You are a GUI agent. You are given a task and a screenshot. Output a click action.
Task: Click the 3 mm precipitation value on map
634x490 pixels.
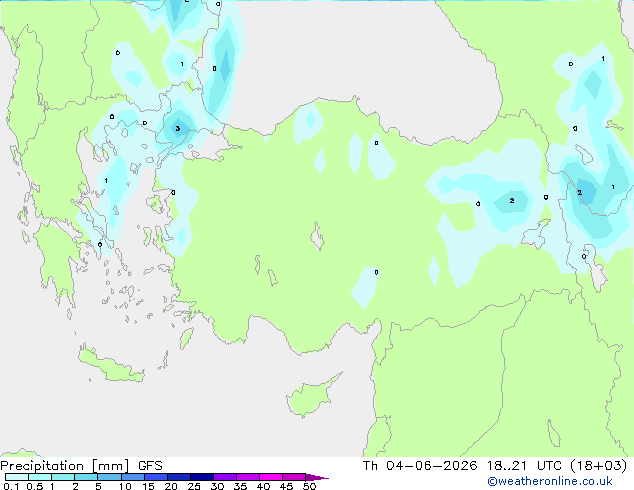(x=178, y=129)
